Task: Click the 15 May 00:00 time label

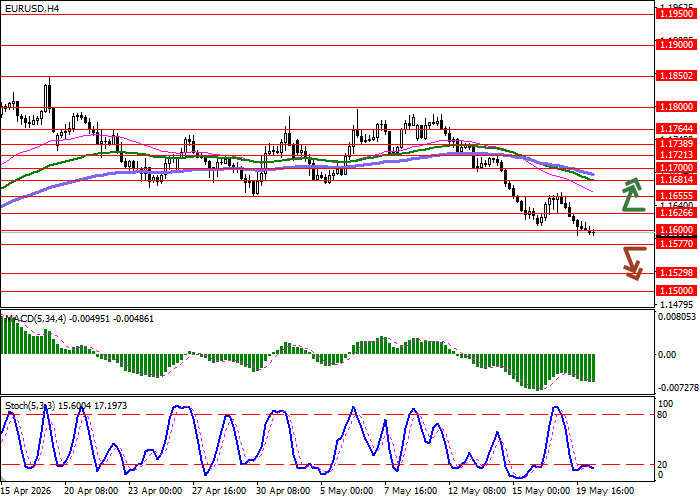Action: pos(541,491)
